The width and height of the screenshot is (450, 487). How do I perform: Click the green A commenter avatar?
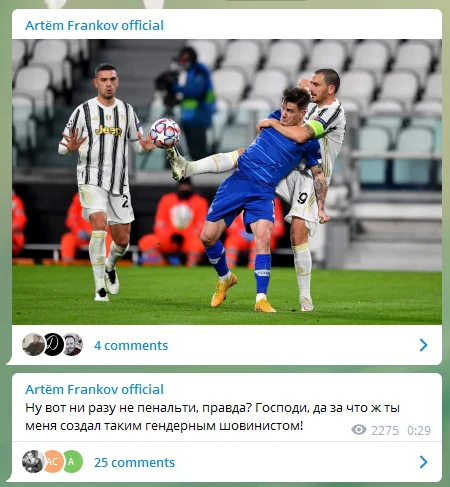(72, 462)
